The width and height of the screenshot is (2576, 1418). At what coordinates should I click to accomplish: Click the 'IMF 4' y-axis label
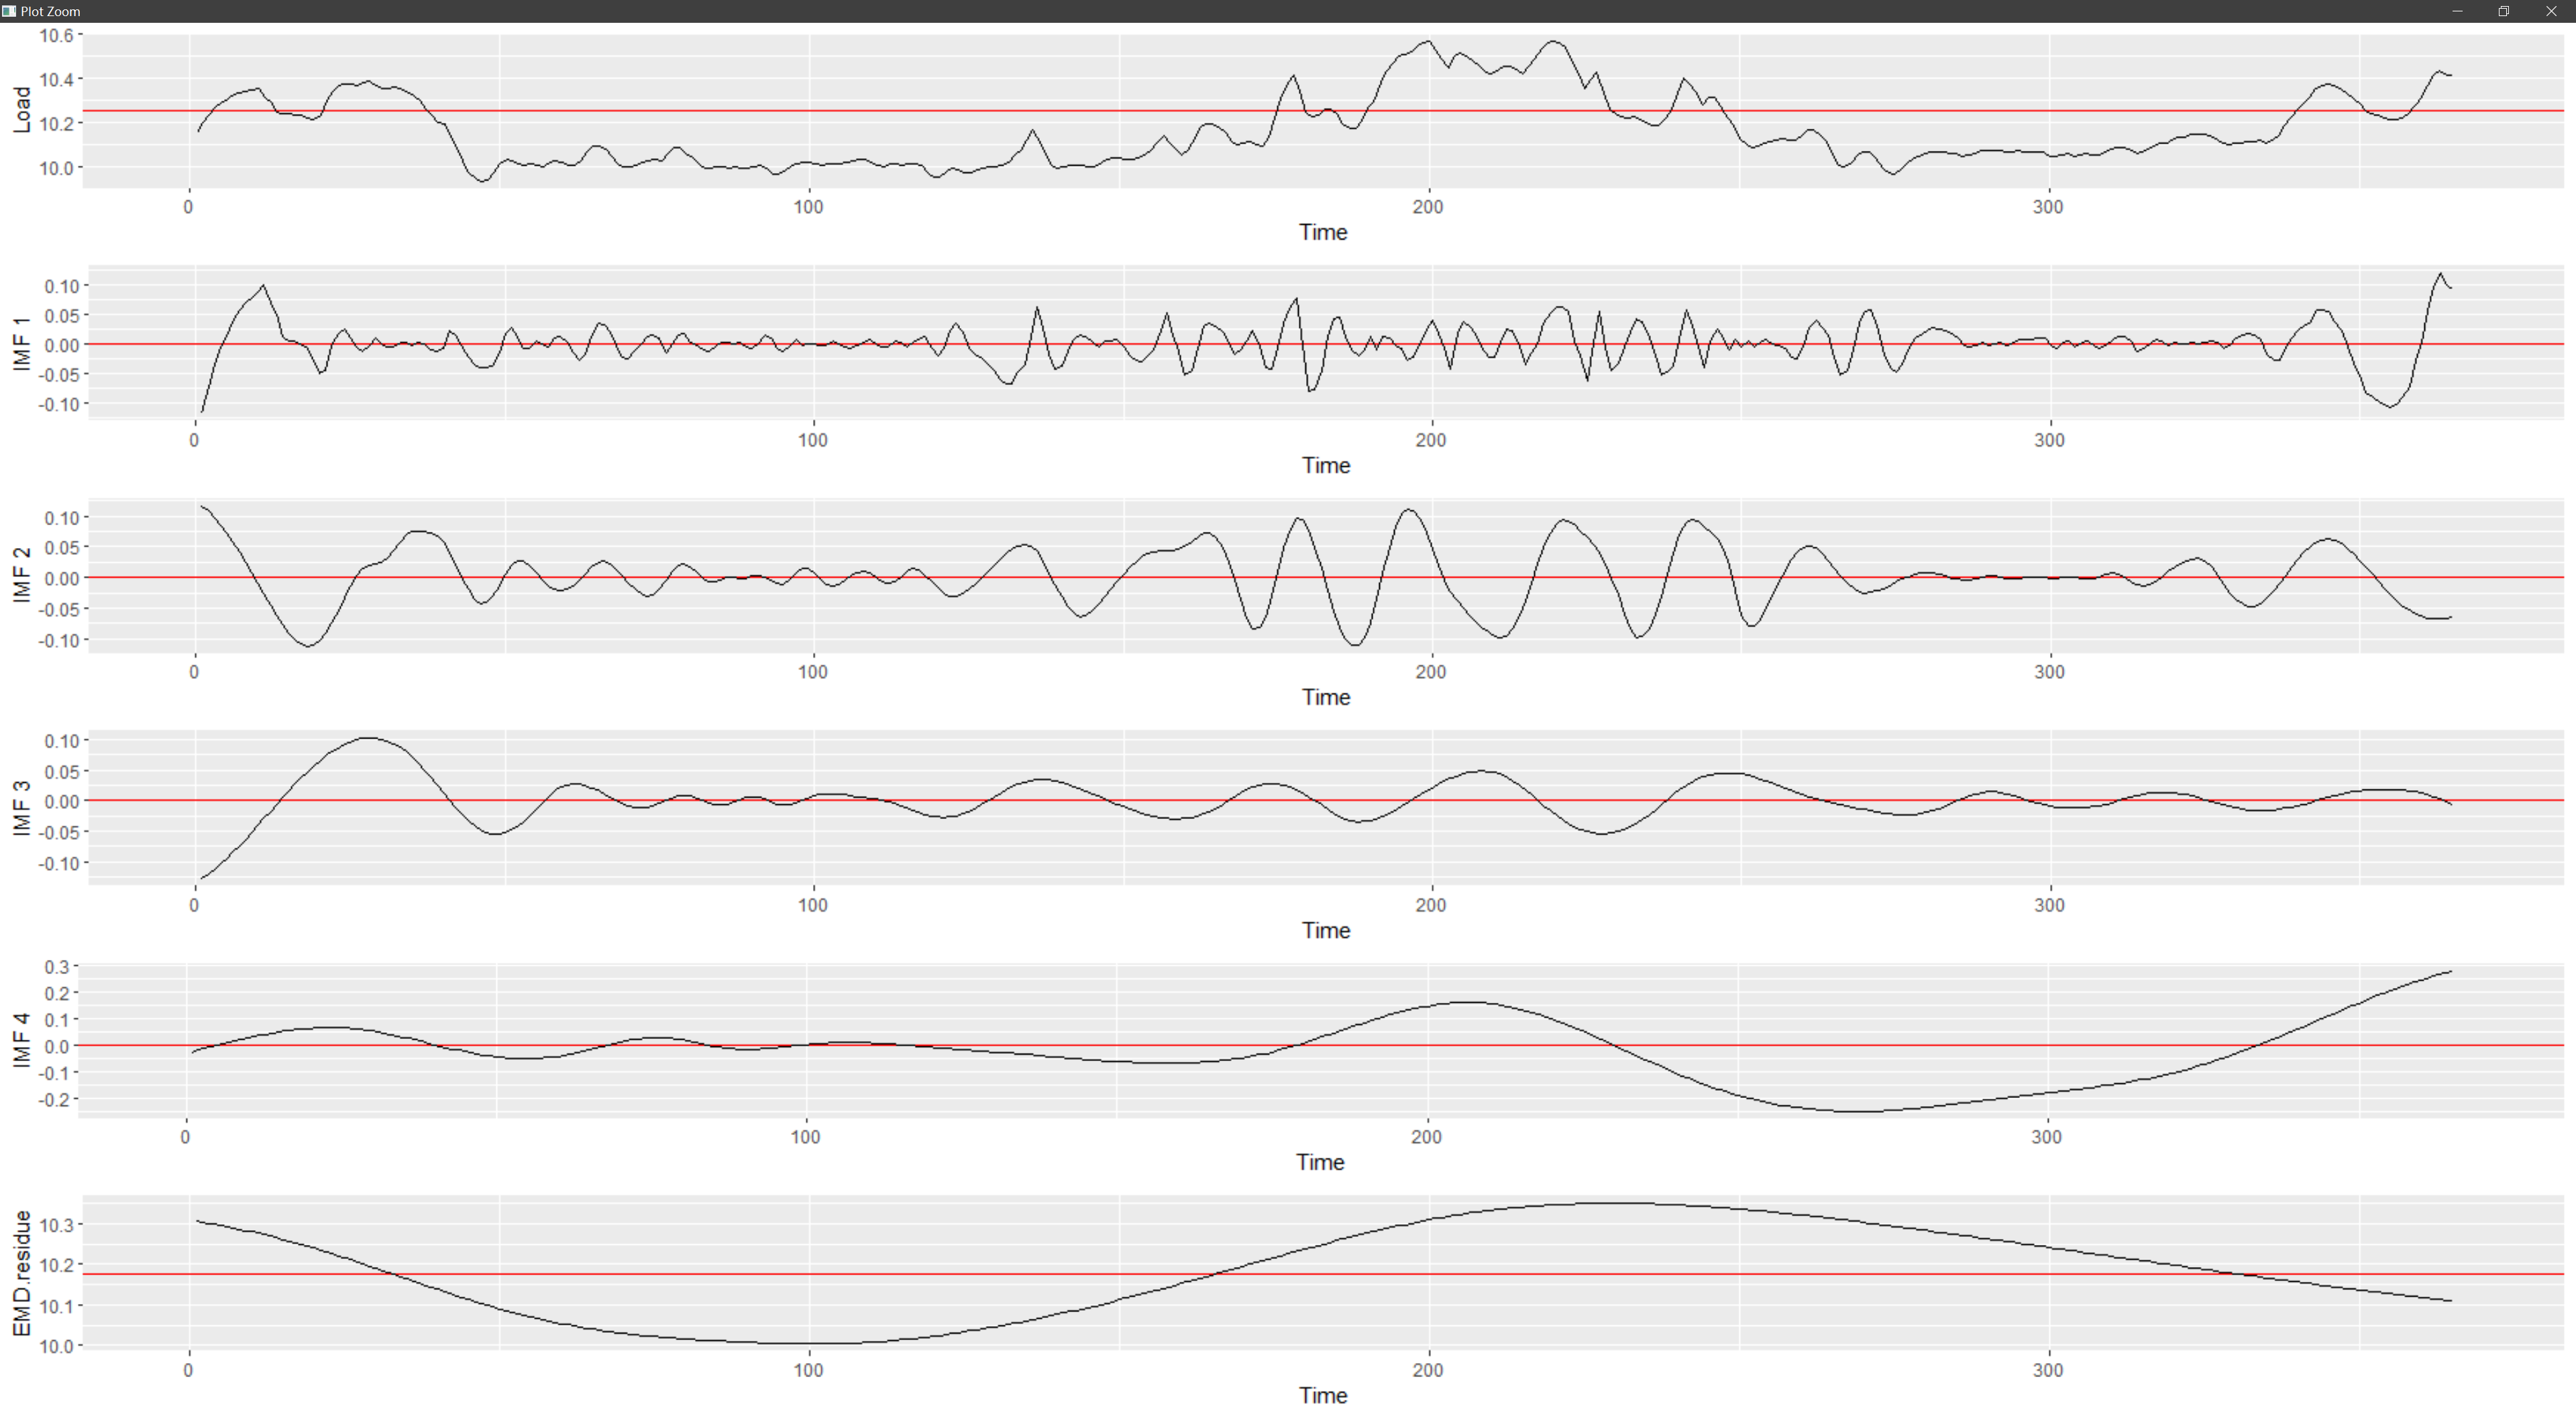click(x=21, y=1040)
